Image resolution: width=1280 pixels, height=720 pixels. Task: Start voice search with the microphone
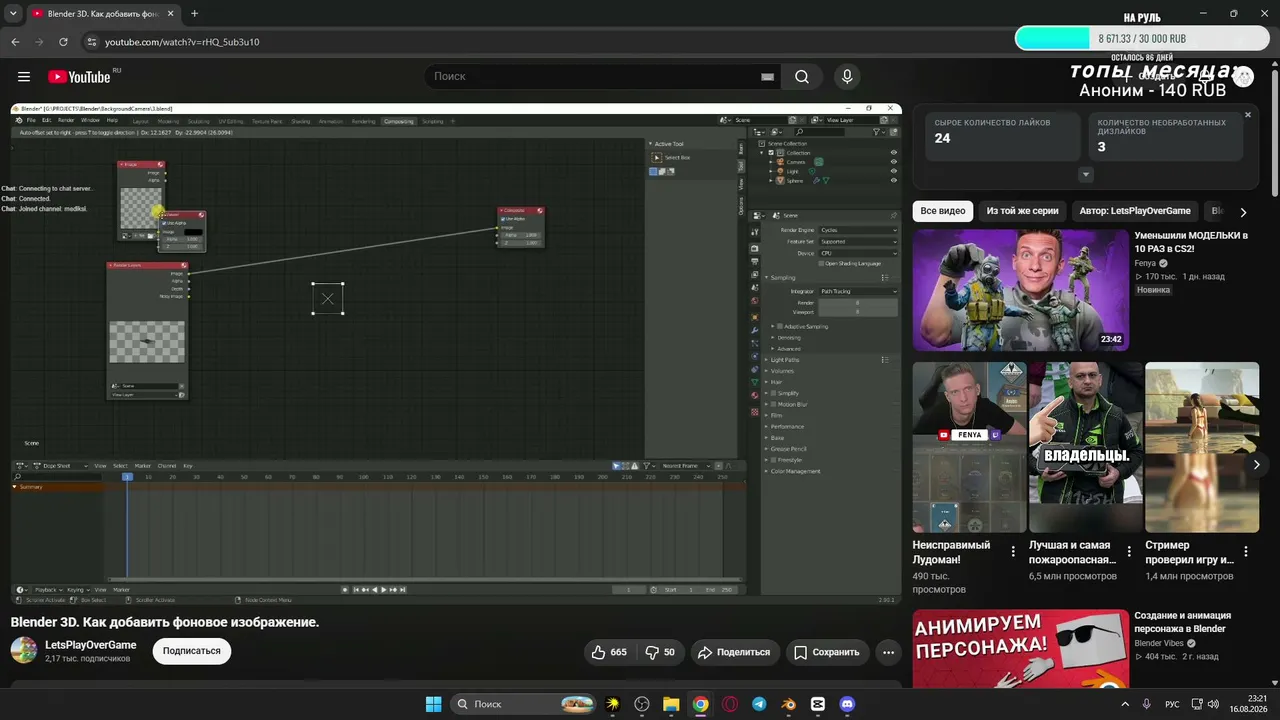pyautogui.click(x=847, y=77)
